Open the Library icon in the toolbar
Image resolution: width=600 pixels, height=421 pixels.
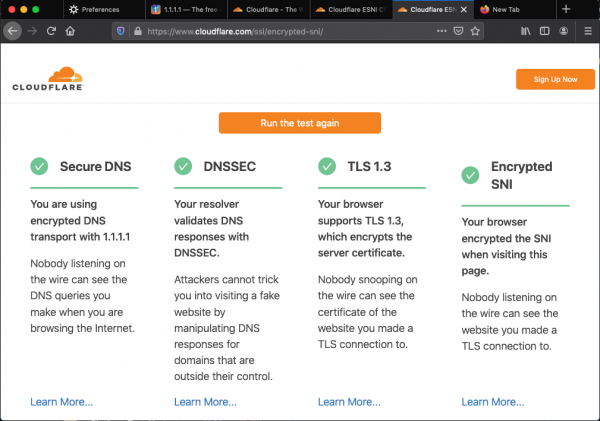coord(525,31)
